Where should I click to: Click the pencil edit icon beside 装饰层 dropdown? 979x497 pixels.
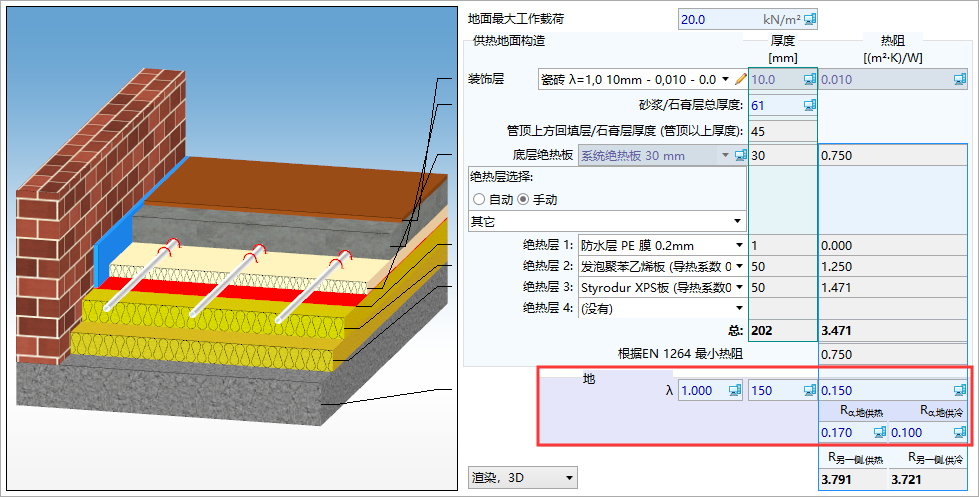[741, 79]
